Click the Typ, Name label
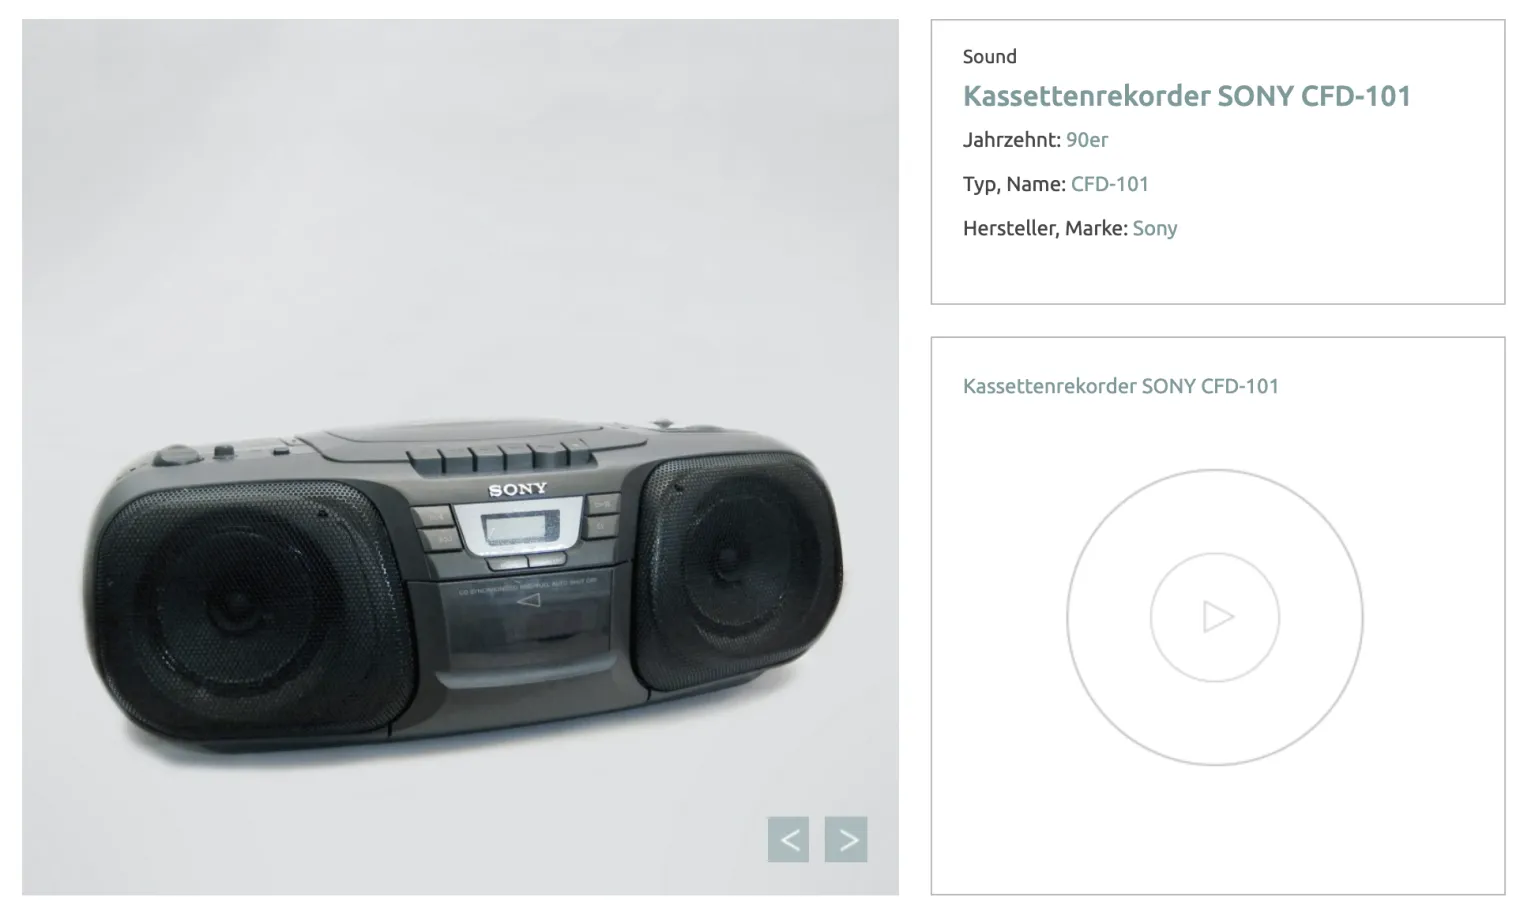 (1014, 184)
